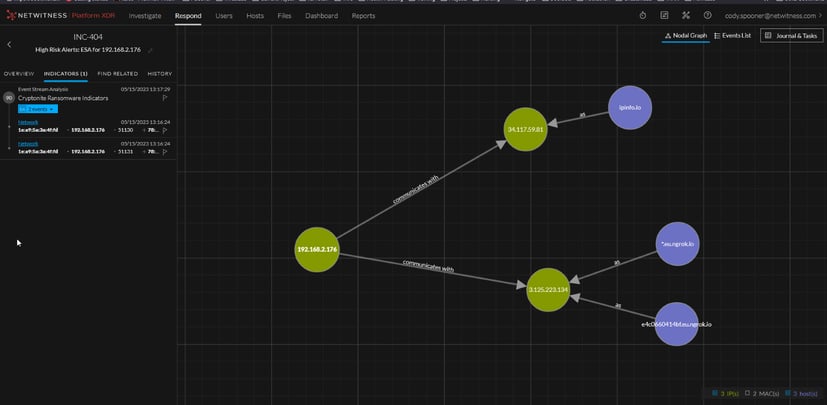
Task: Click the INC-404 incident ID
Action: [x=88, y=37]
